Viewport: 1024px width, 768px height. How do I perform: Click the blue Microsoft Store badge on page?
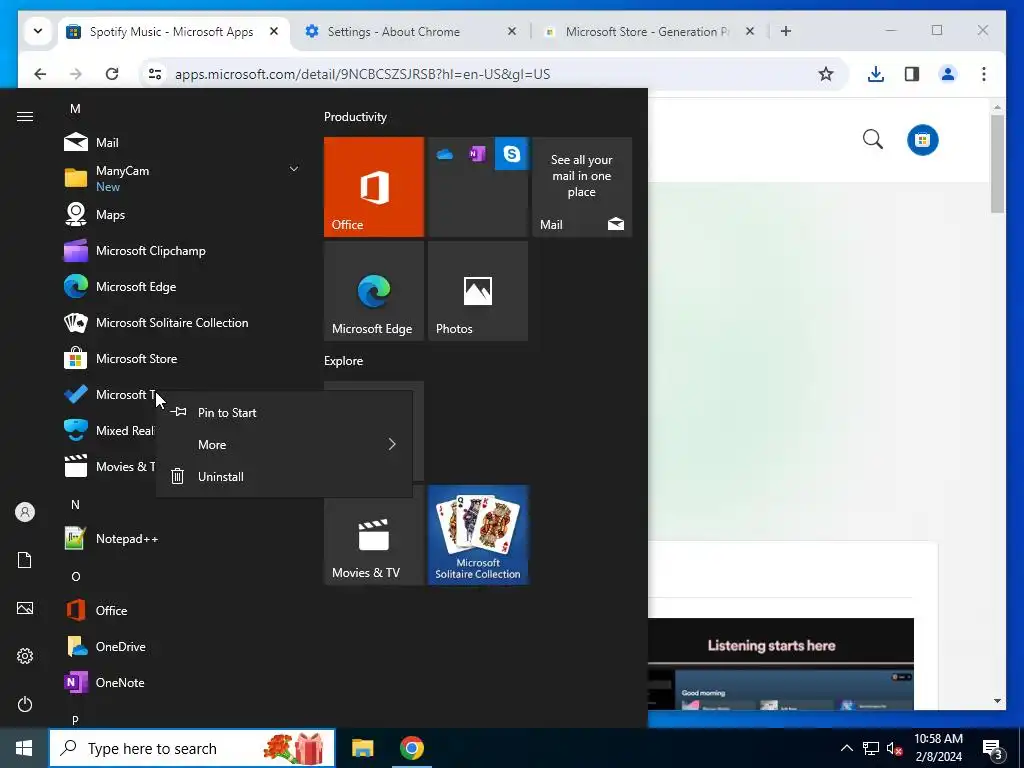(922, 140)
